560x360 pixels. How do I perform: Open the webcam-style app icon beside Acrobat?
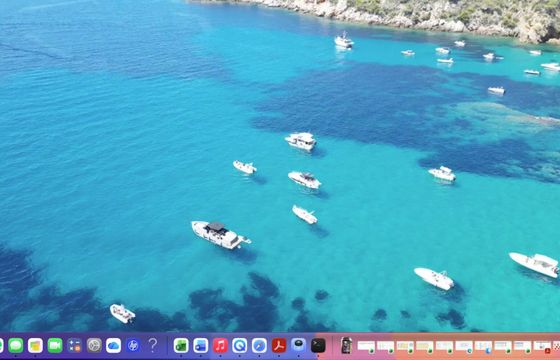coord(299,345)
